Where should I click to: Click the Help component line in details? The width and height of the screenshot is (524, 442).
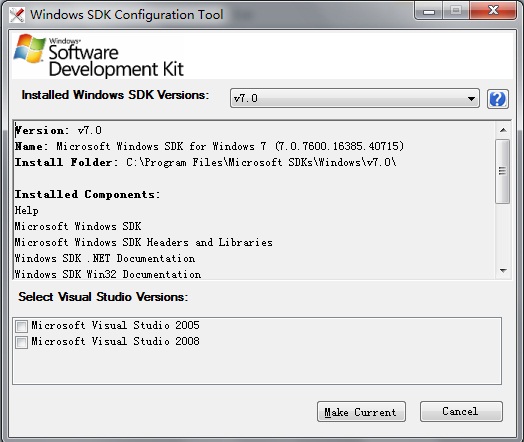pyautogui.click(x=26, y=210)
